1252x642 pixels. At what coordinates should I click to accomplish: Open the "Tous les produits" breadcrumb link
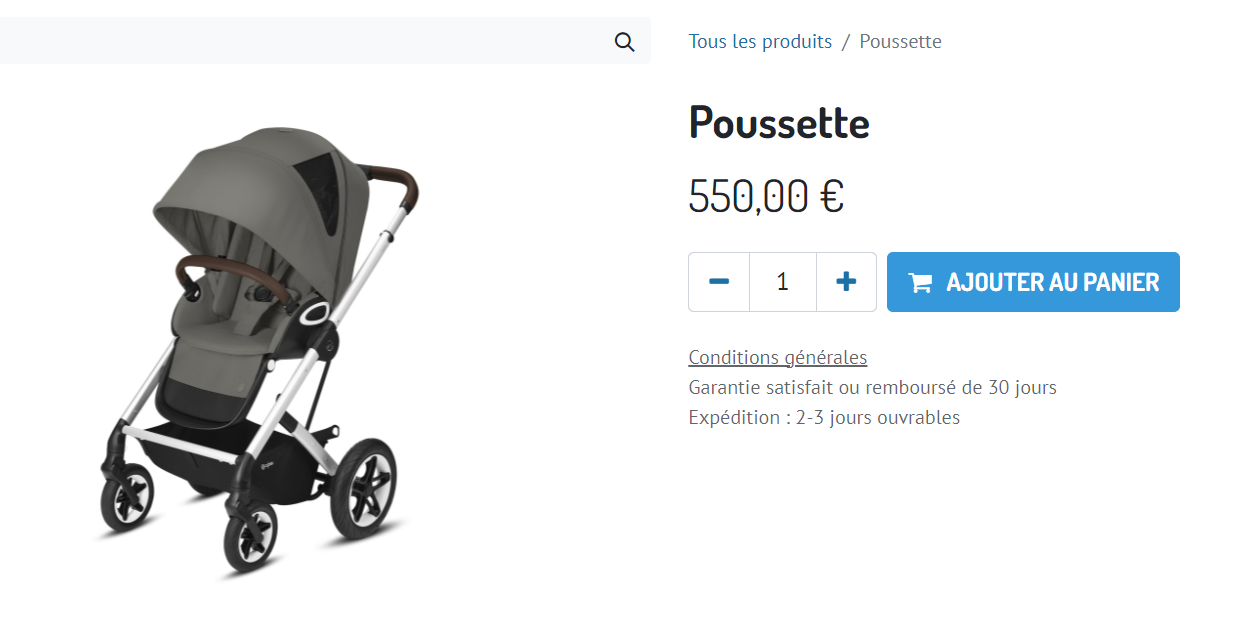pyautogui.click(x=760, y=41)
